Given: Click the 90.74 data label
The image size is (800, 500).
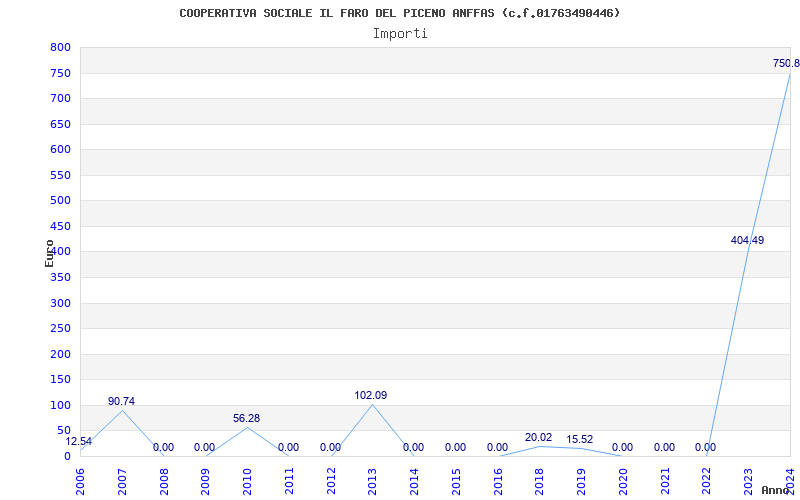Looking at the screenshot, I should click(121, 402).
